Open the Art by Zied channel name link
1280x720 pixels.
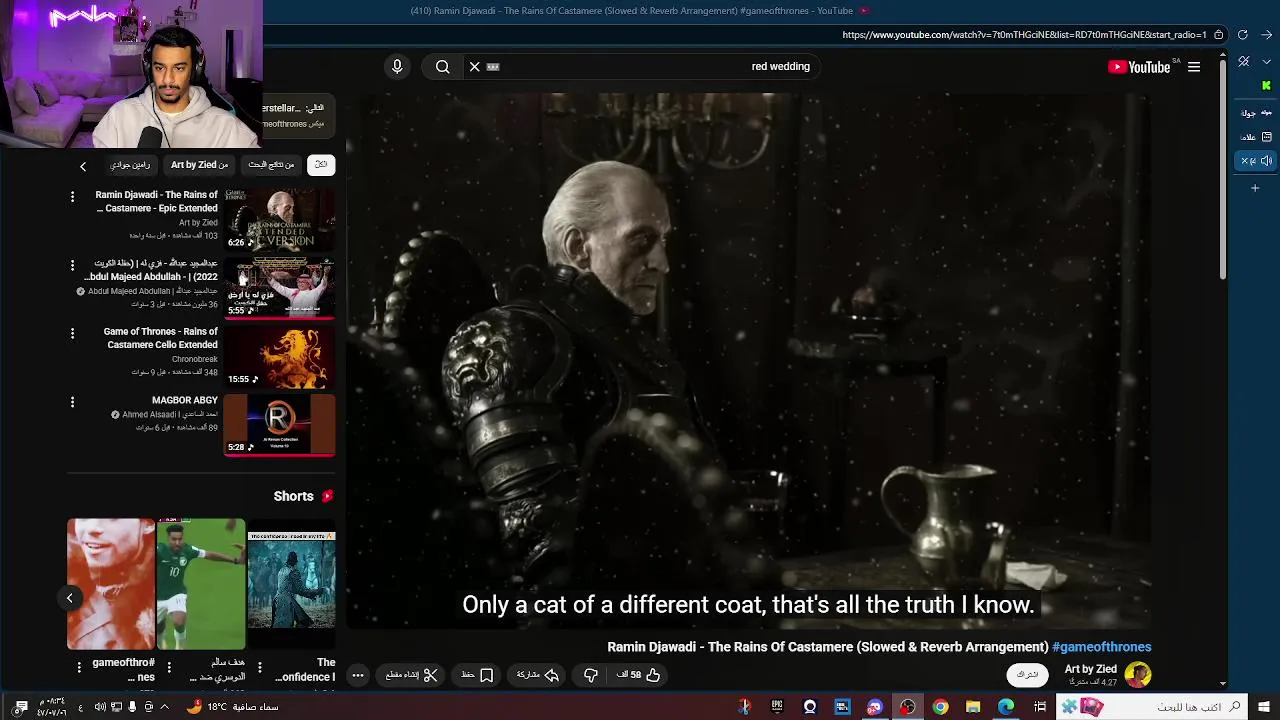coord(1090,669)
